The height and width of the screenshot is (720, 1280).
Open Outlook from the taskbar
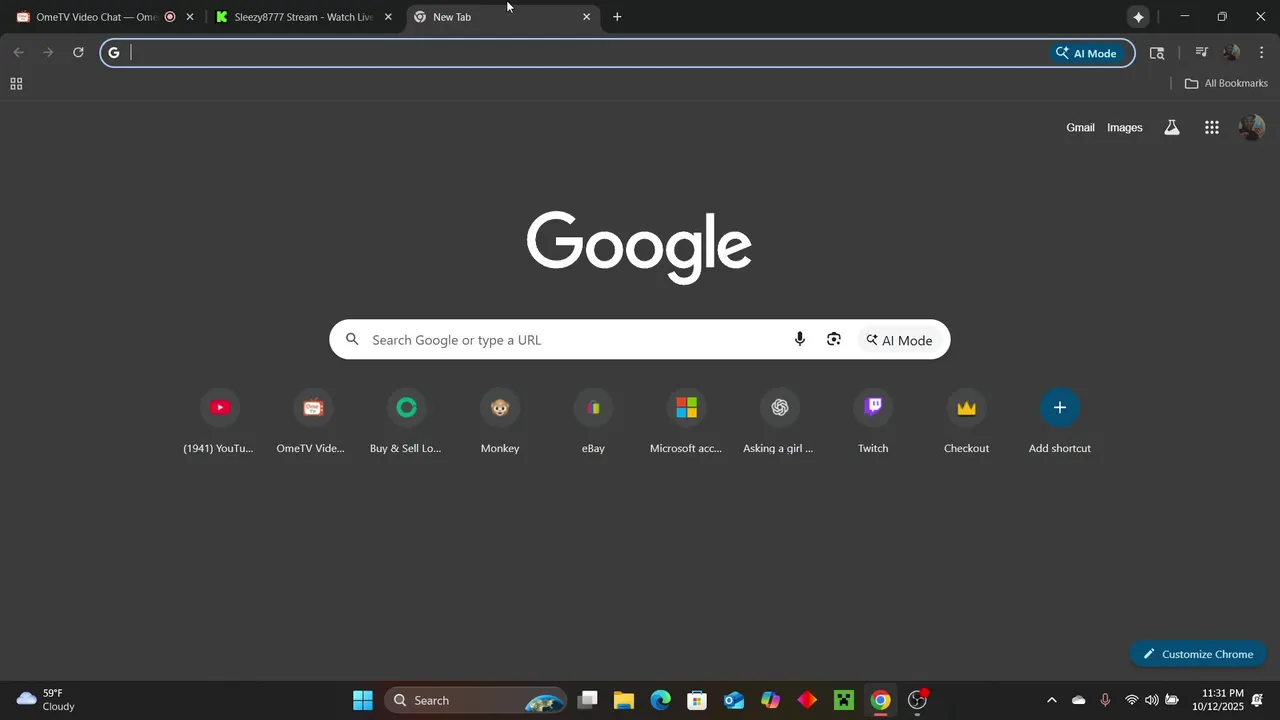[x=734, y=700]
